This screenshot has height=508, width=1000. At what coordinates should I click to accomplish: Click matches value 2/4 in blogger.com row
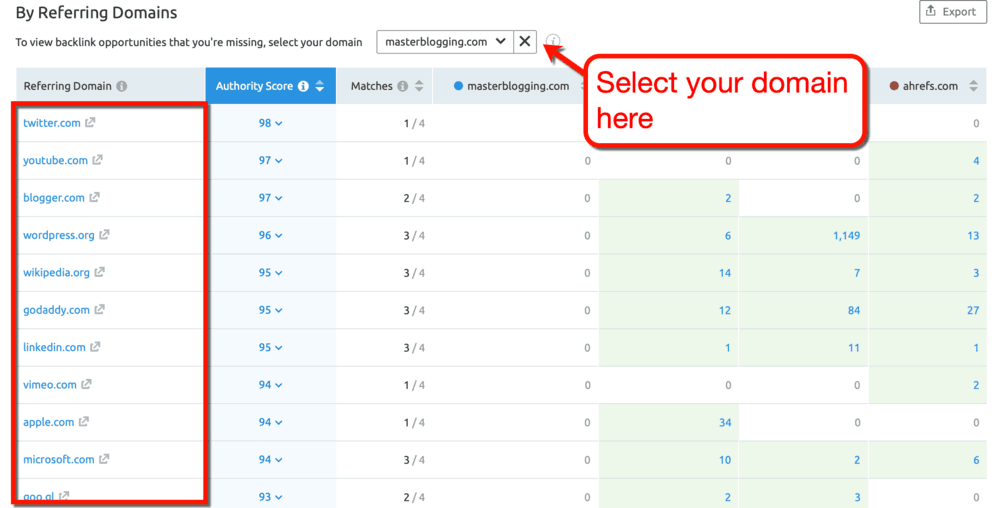[x=414, y=198]
